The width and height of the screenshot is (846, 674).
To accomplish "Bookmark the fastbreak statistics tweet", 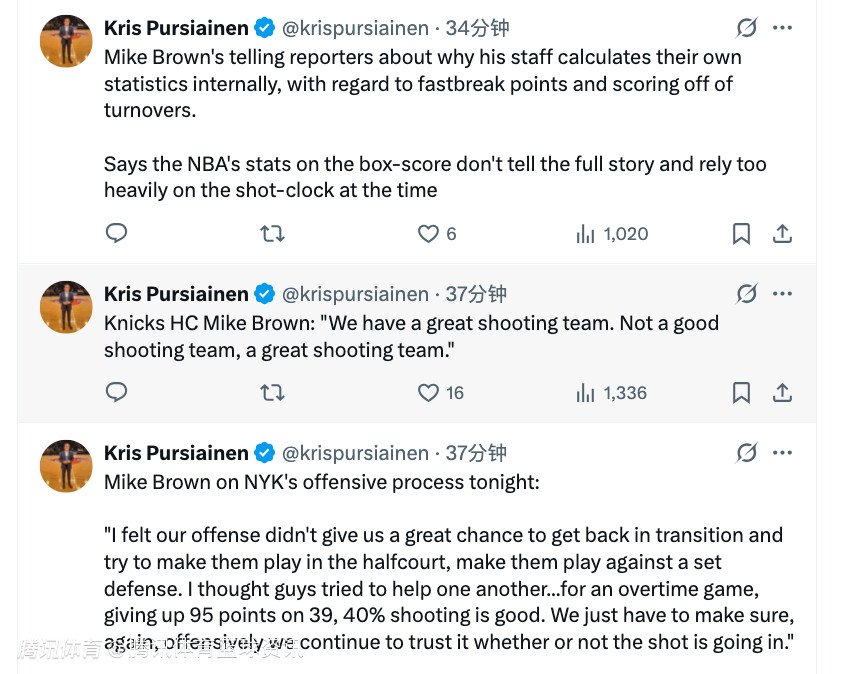I will [741, 234].
